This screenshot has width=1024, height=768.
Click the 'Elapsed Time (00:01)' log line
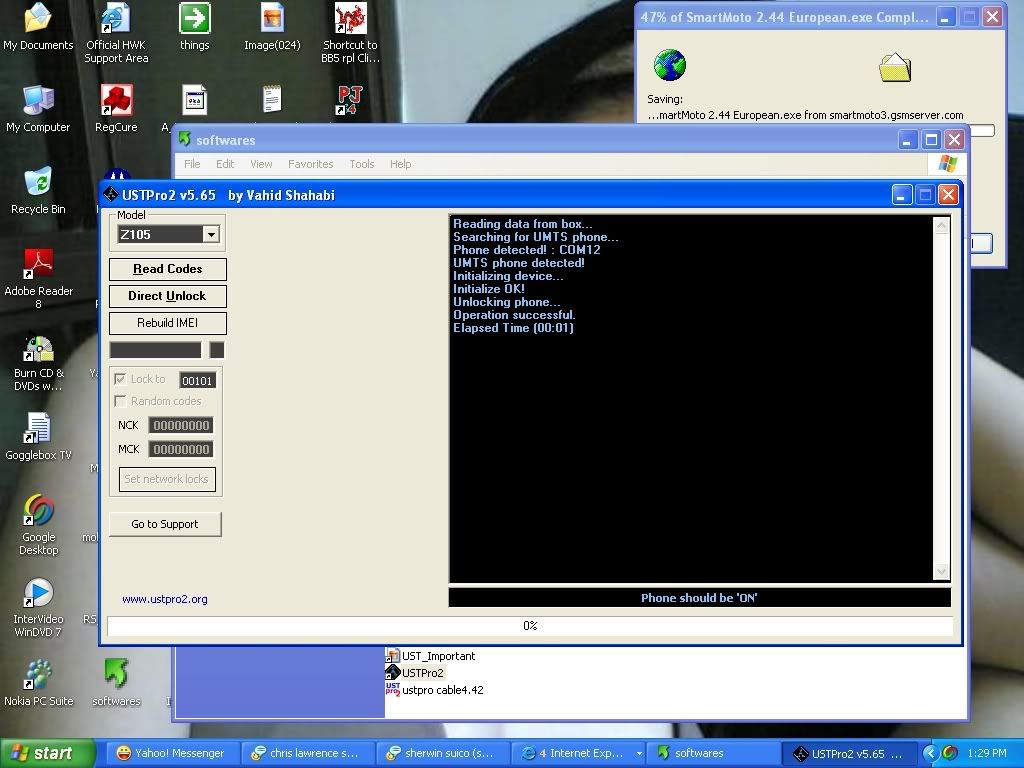click(x=513, y=328)
